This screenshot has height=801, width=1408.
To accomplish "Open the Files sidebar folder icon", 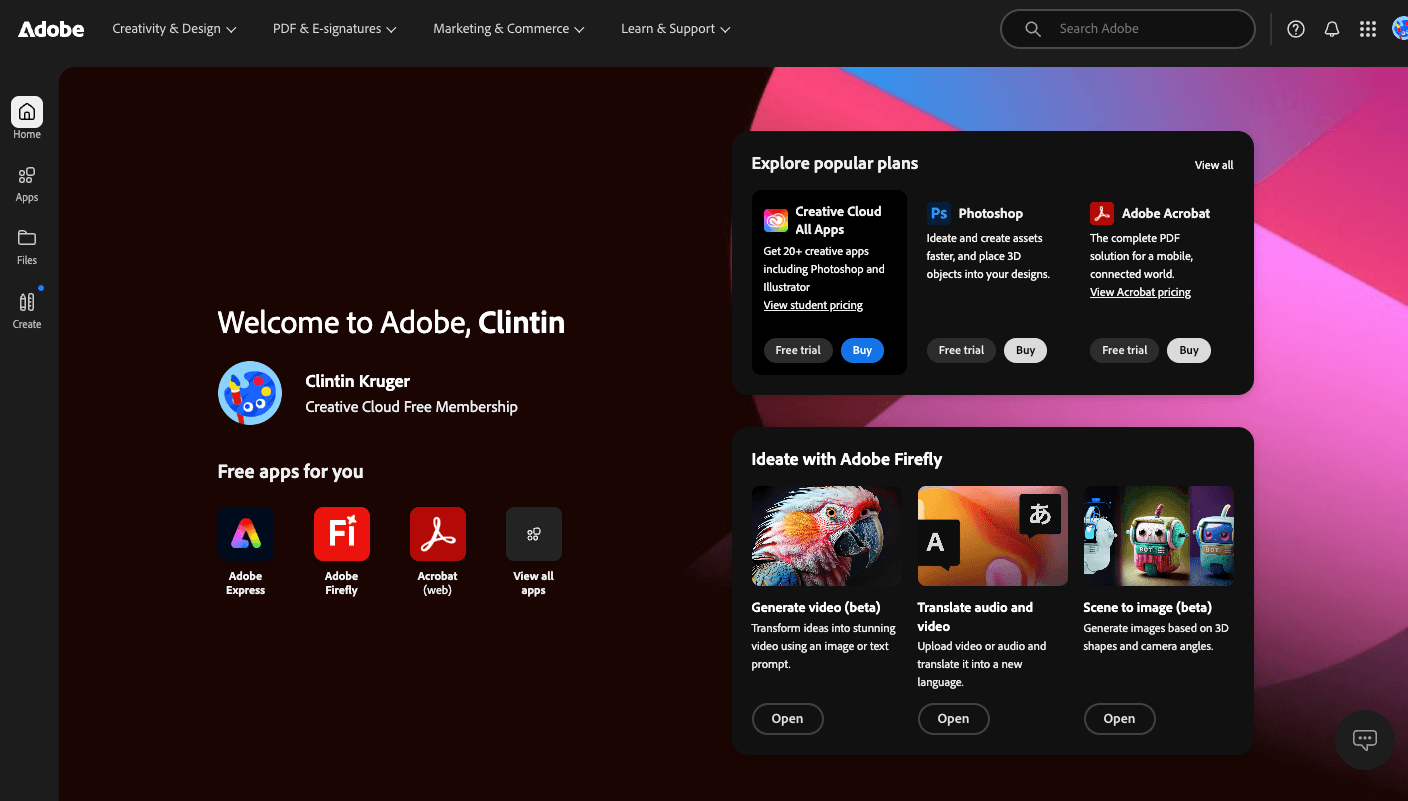I will pyautogui.click(x=27, y=238).
